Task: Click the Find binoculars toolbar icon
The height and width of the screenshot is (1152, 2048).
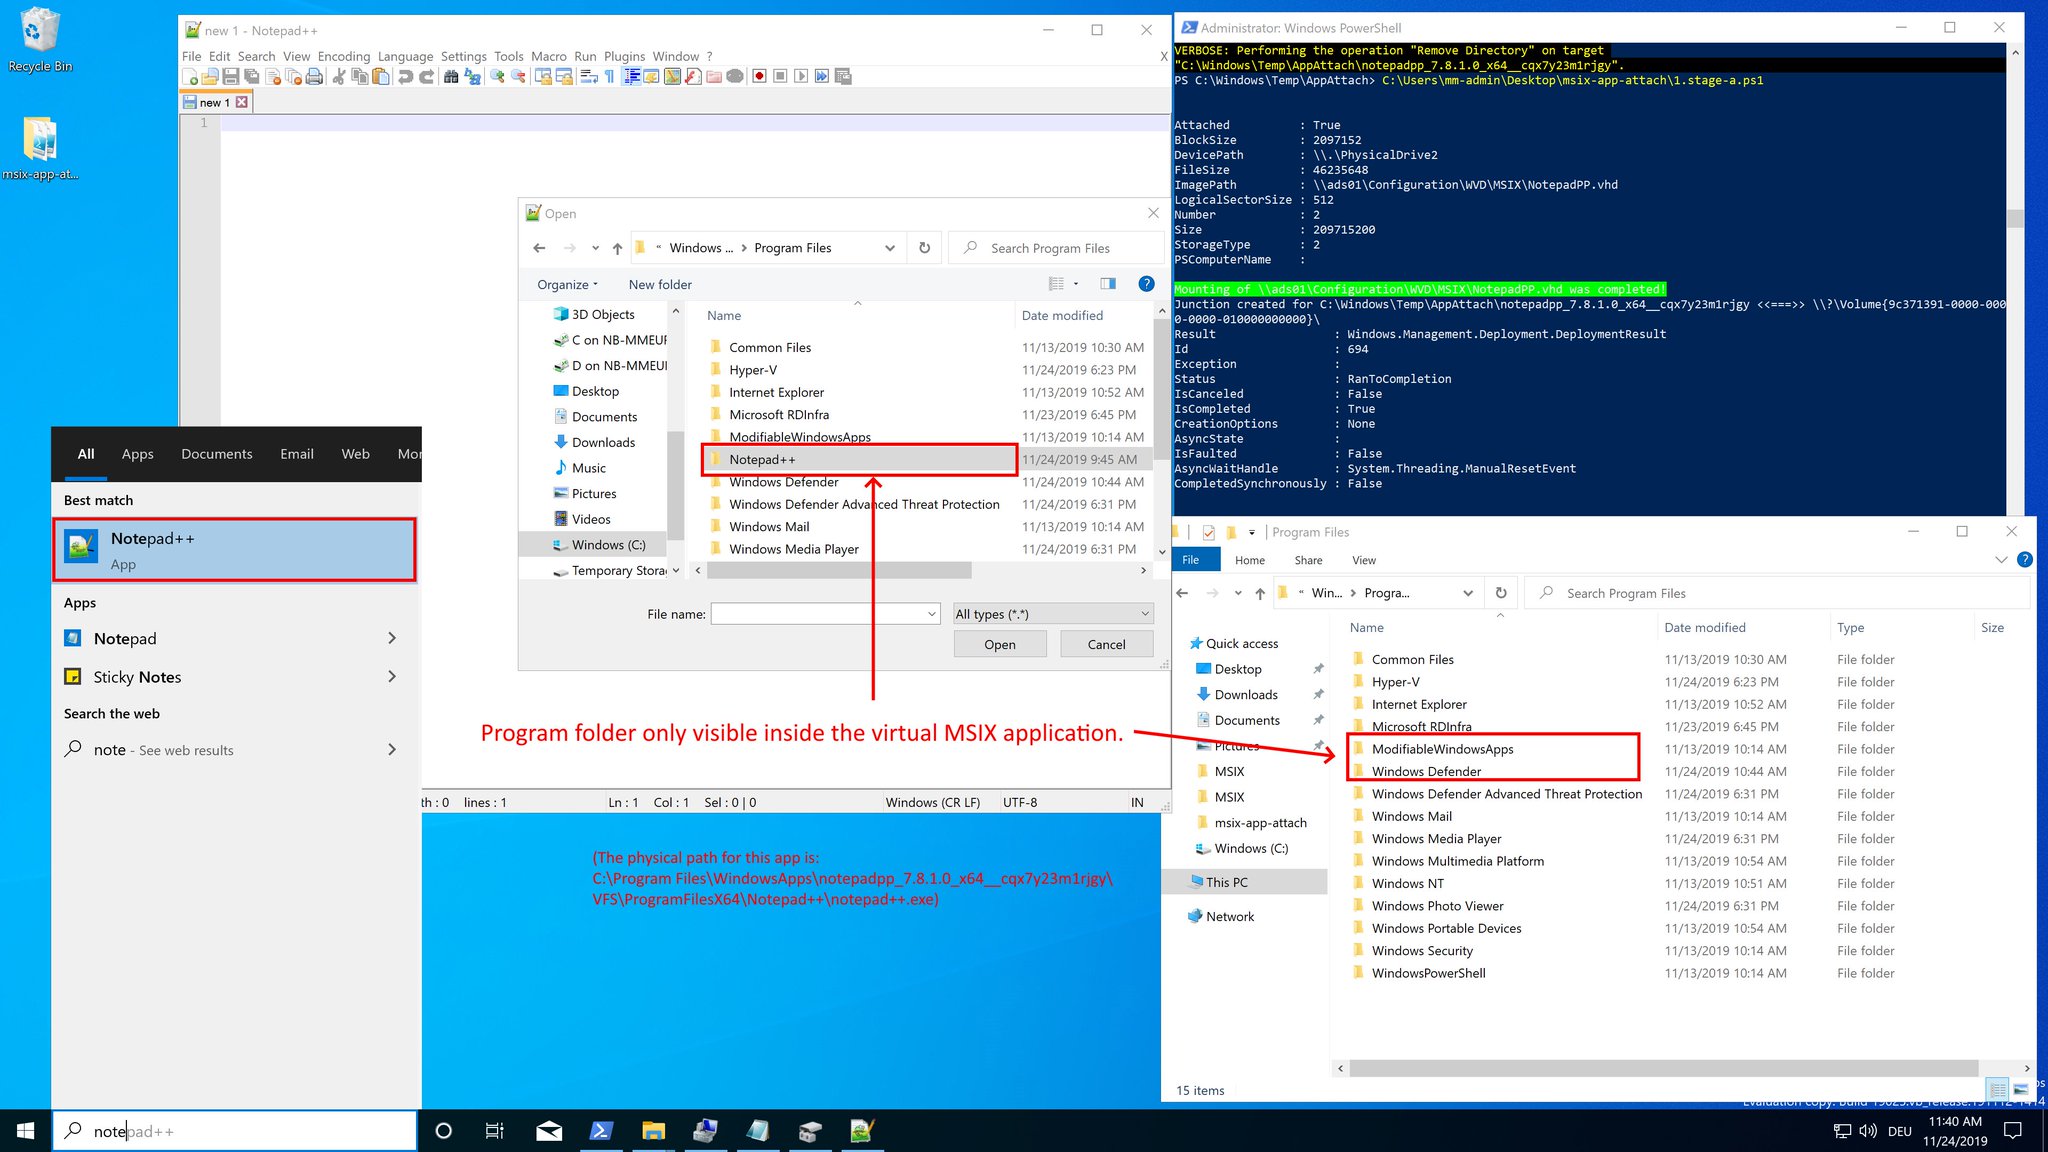Action: coord(451,76)
